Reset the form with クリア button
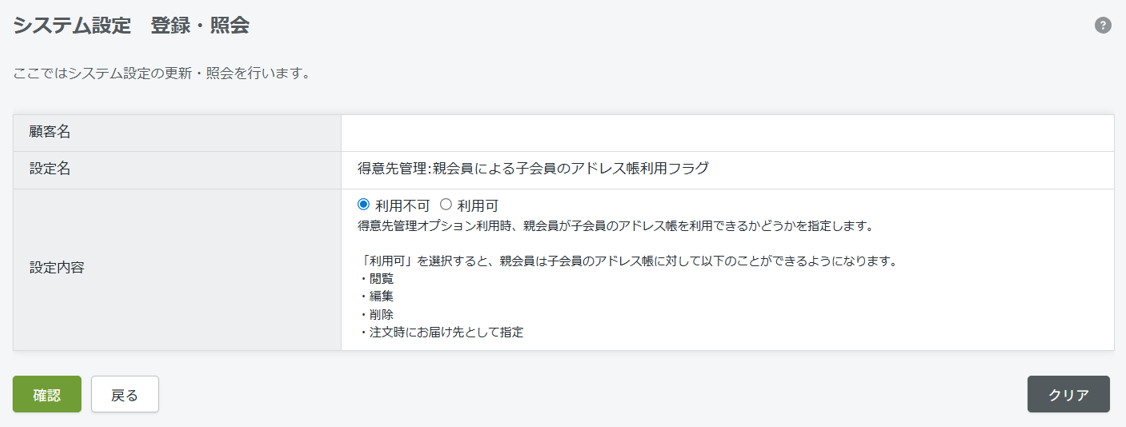 click(x=1069, y=394)
